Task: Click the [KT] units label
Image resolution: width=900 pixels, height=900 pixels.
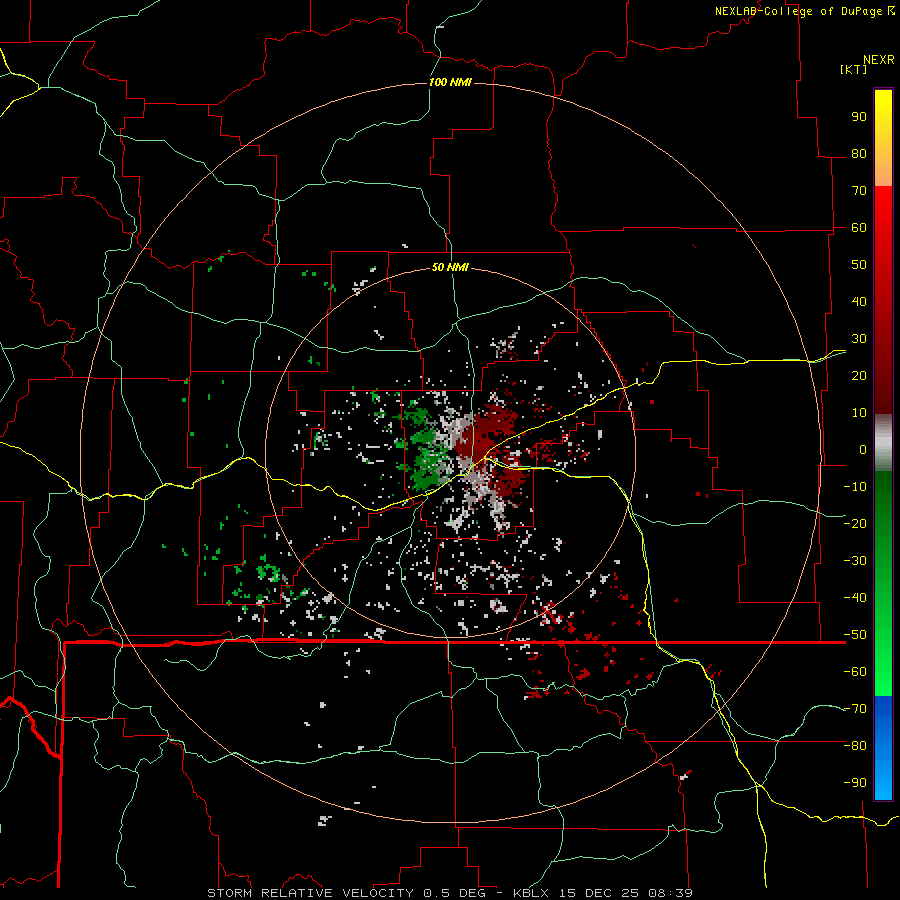Action: pos(854,69)
